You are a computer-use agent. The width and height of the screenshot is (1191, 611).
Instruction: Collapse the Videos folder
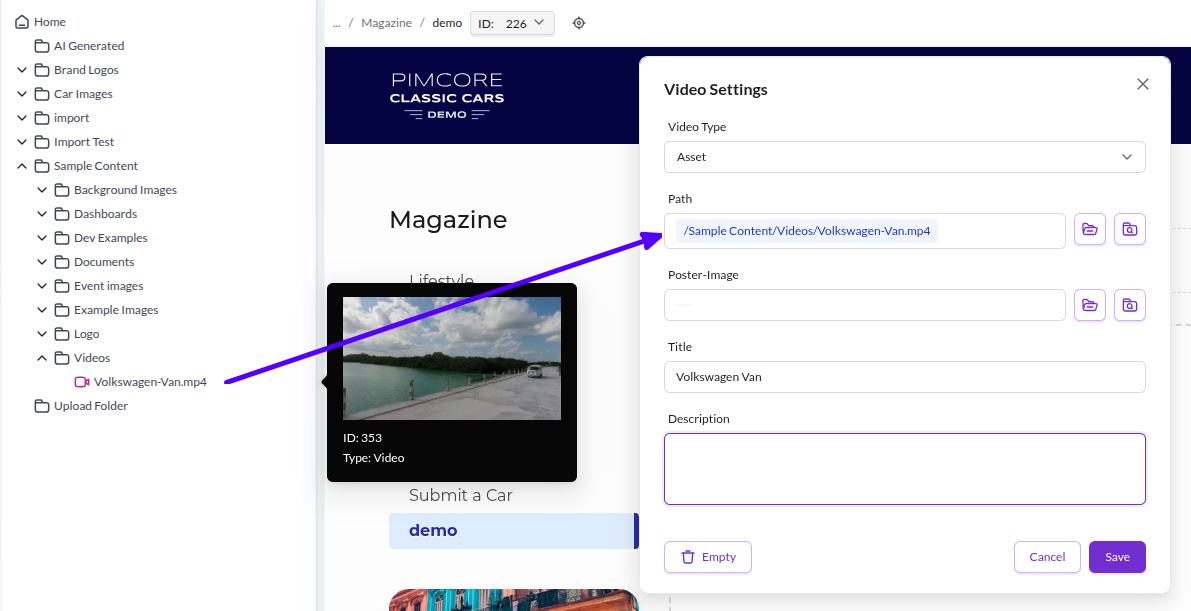click(x=42, y=358)
